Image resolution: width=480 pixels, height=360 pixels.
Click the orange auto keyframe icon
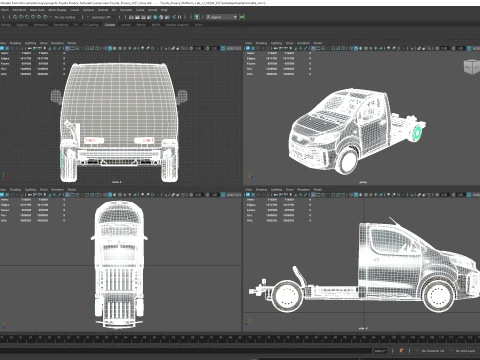[x=401, y=351]
